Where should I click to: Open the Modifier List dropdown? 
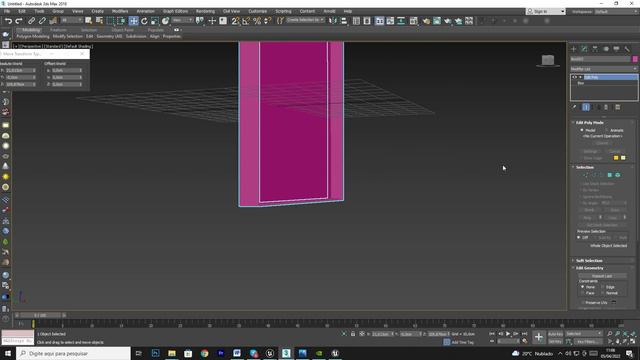point(603,69)
